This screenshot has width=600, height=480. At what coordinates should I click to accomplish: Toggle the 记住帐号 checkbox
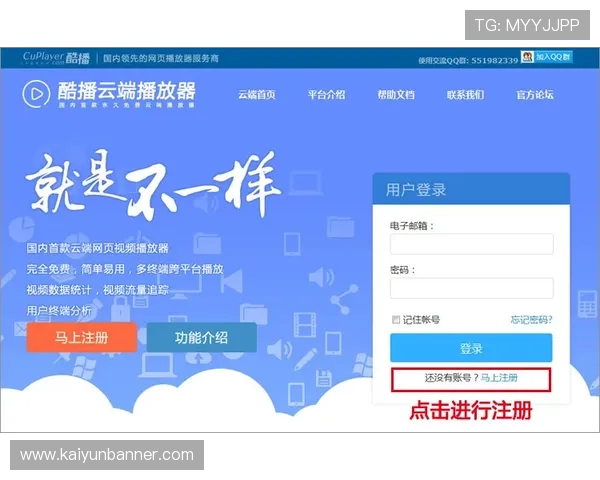396,320
